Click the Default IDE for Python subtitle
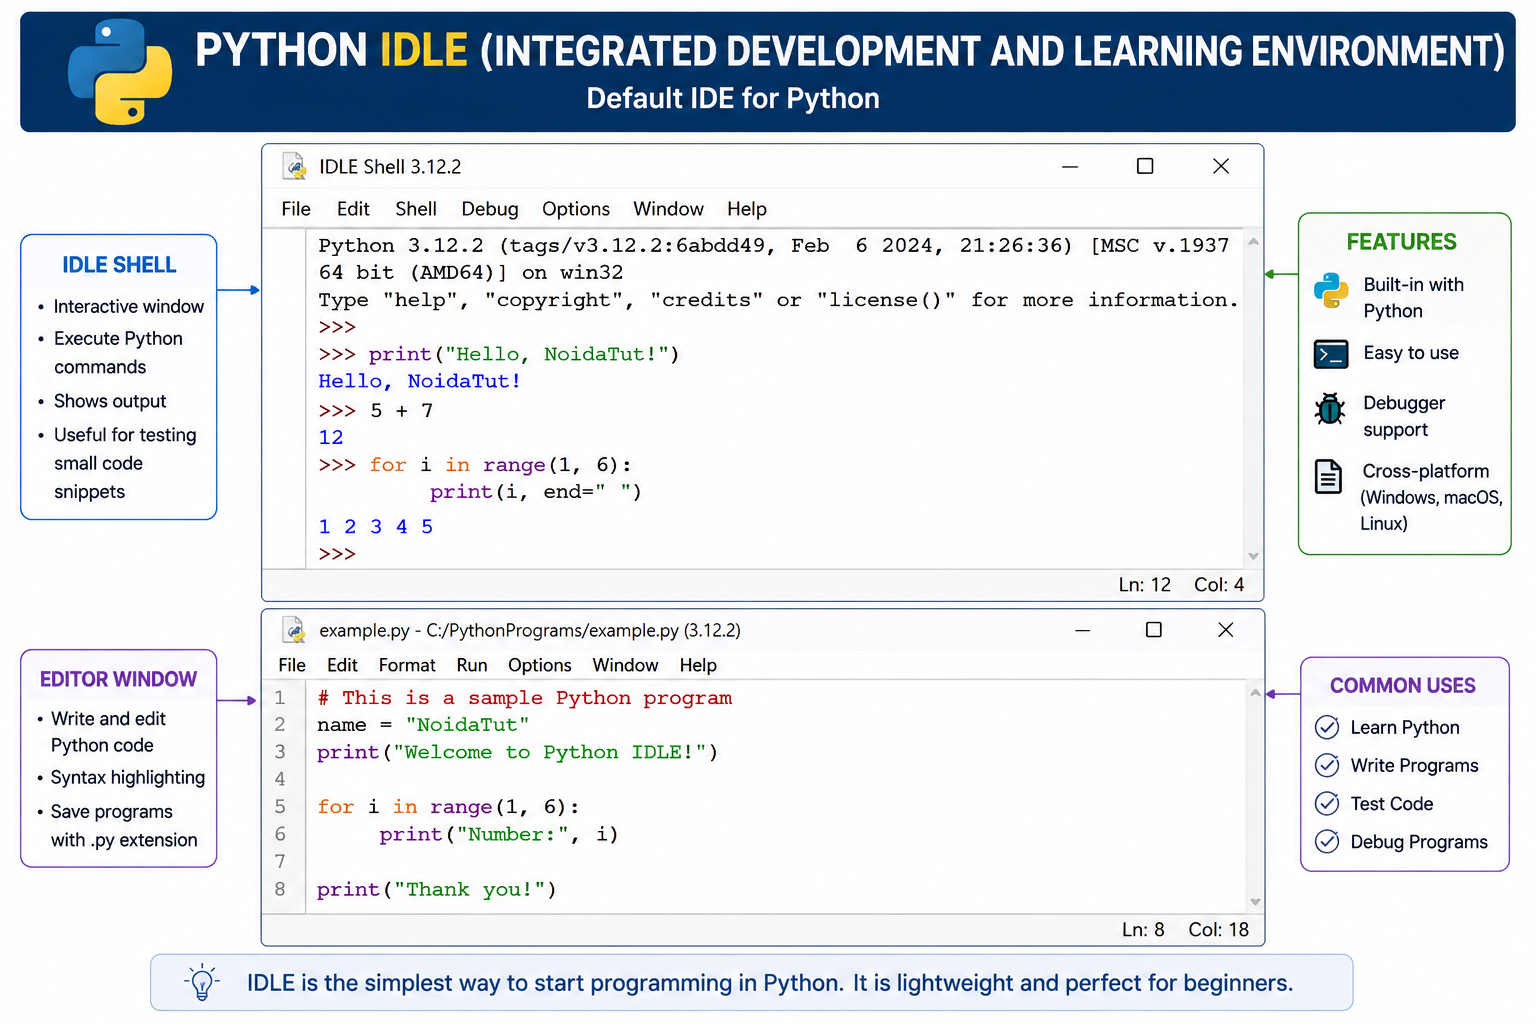Screen dimensions: 1536x1024 tap(733, 98)
